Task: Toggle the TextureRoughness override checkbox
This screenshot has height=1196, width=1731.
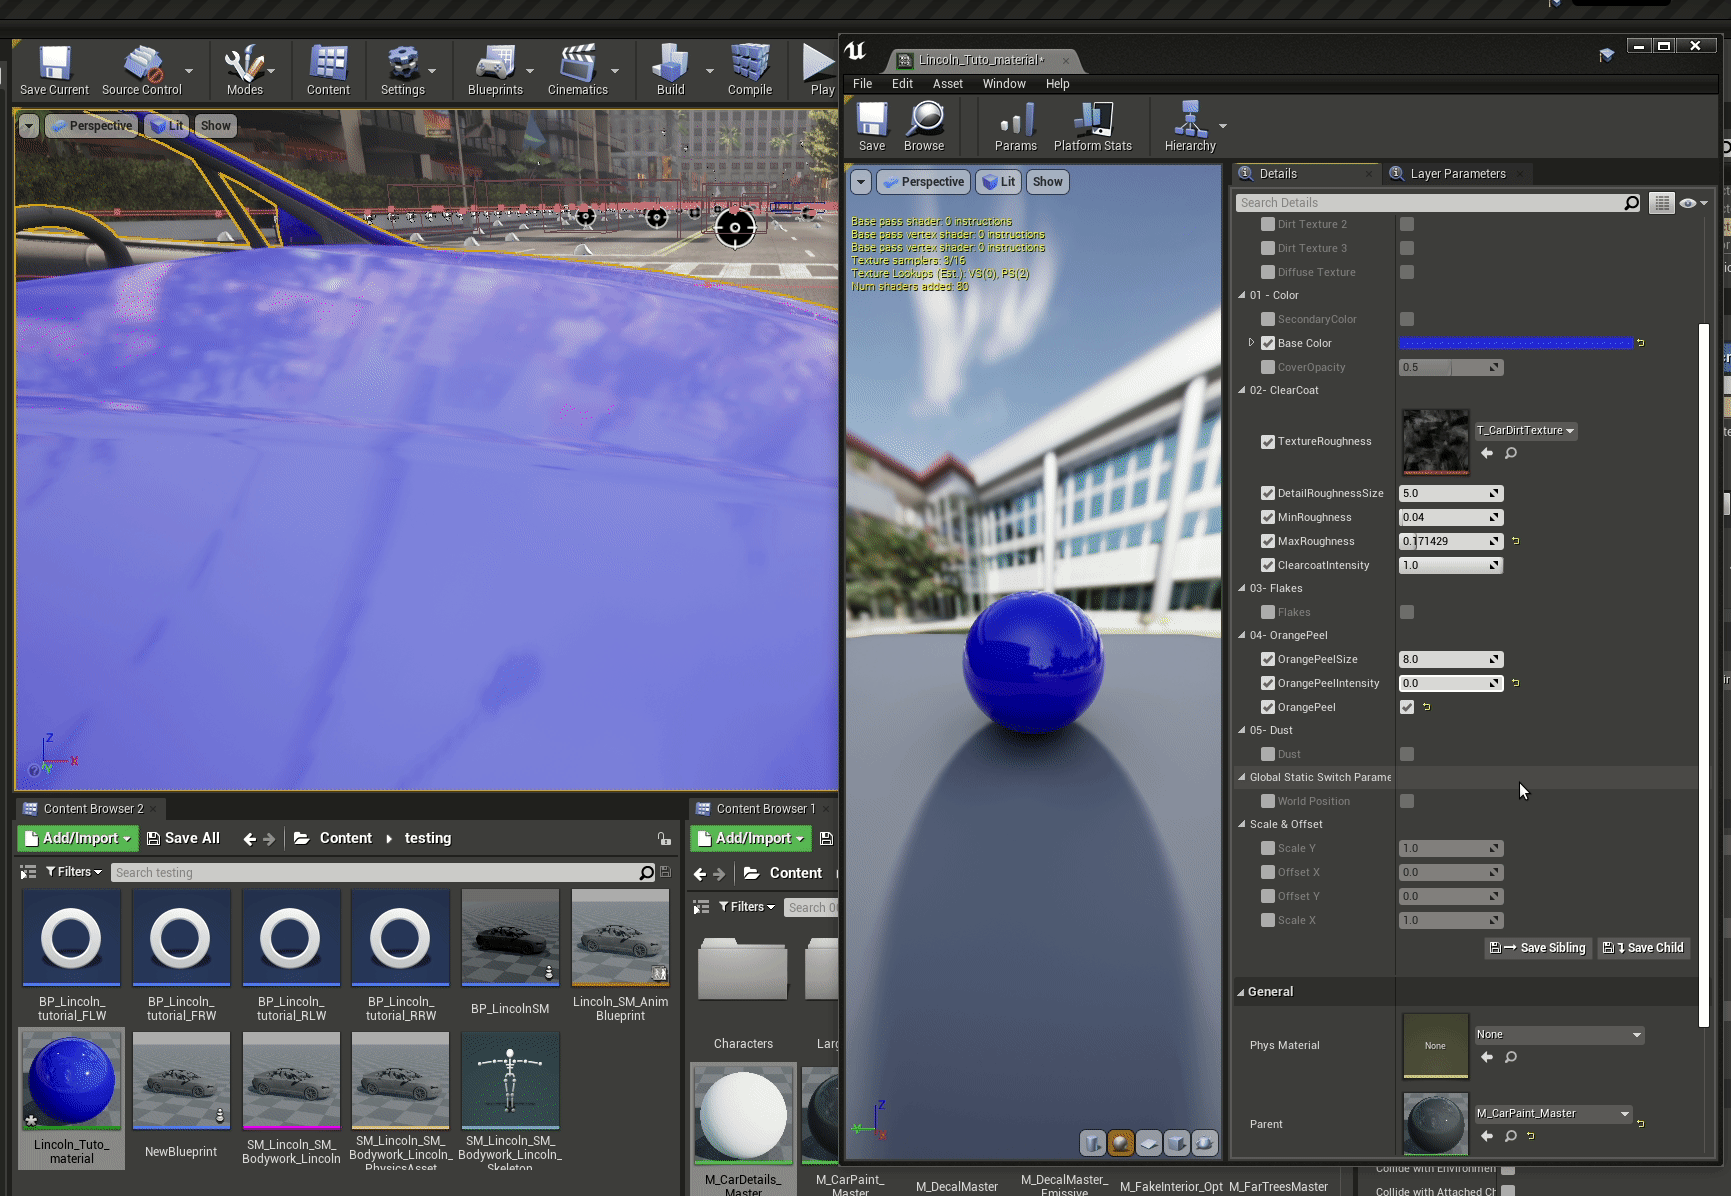Action: click(x=1268, y=442)
